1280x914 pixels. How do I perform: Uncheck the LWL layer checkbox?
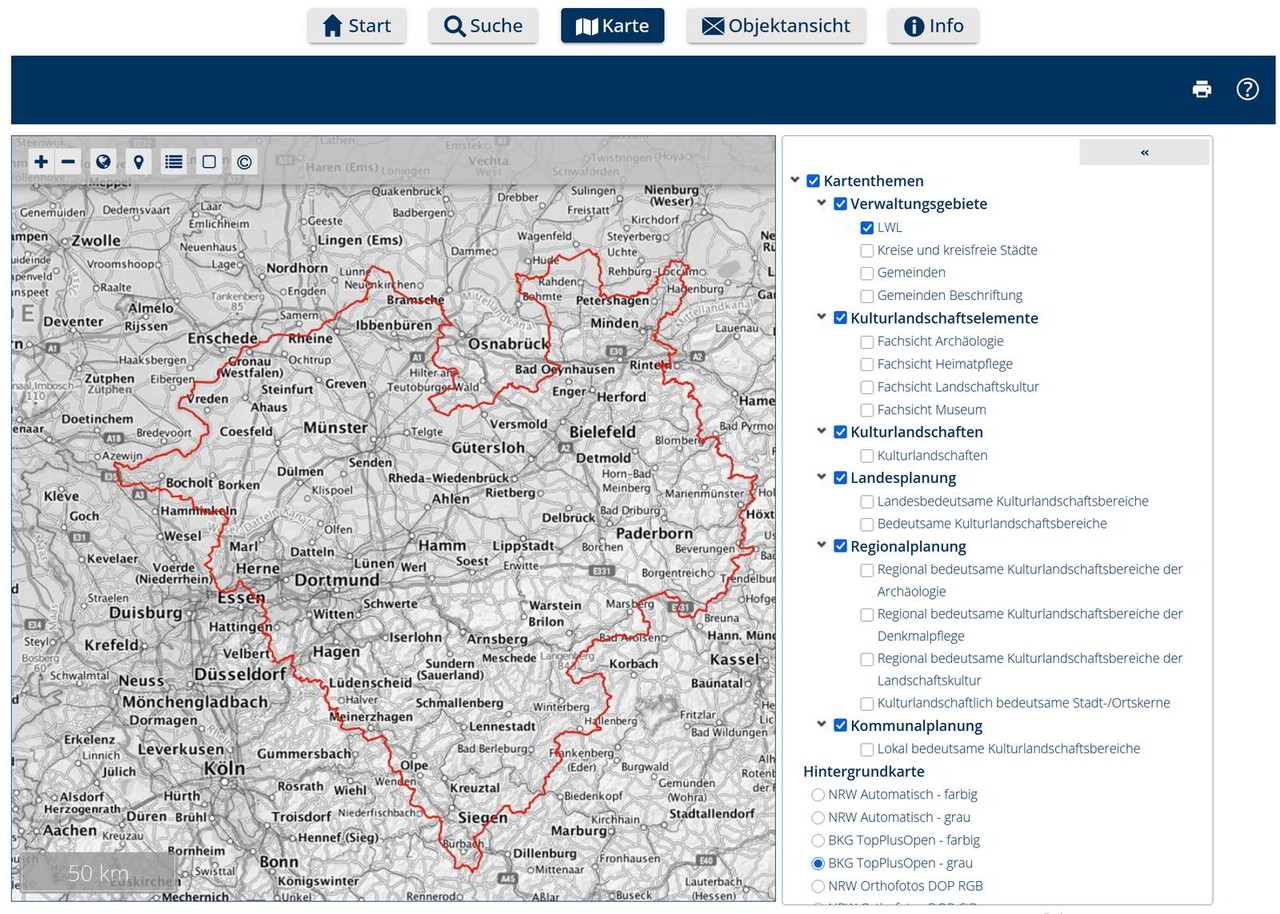(867, 228)
